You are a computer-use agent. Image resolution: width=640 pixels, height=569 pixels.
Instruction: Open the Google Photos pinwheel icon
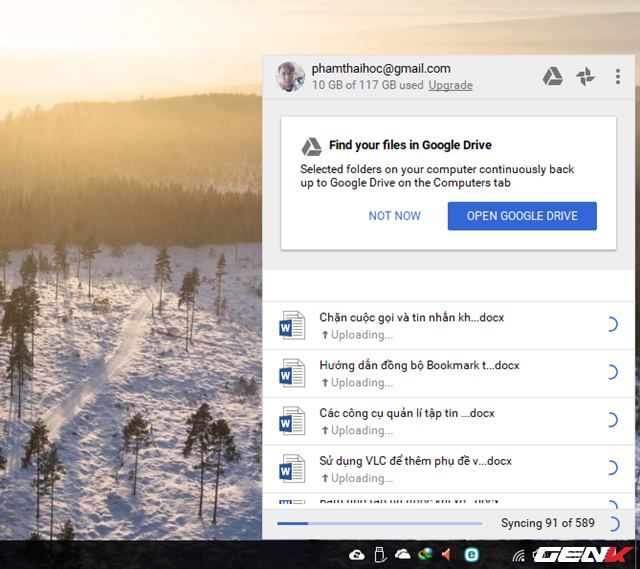click(585, 76)
